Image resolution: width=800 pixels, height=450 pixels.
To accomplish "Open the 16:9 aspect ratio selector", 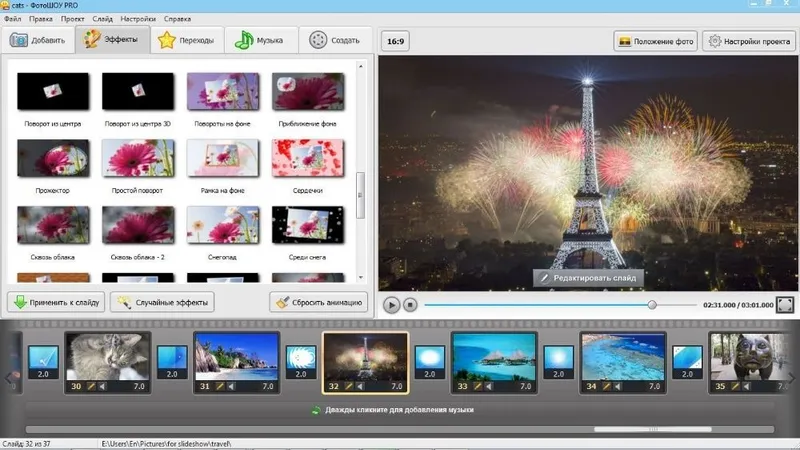I will [395, 41].
